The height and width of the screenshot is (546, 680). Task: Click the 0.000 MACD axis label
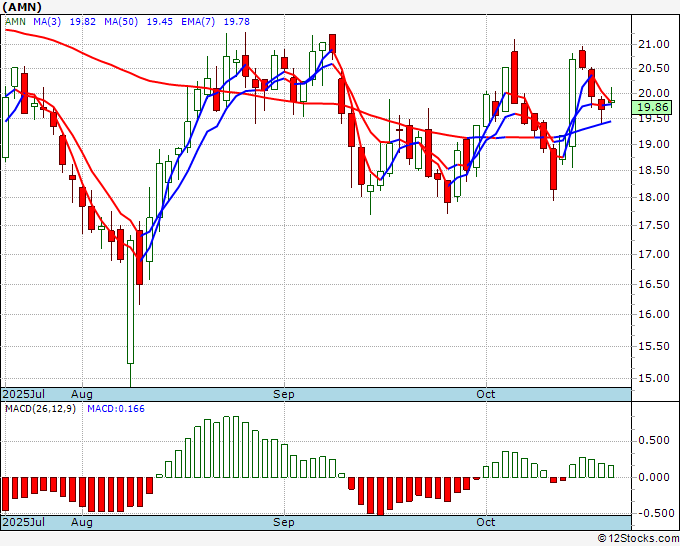(653, 477)
